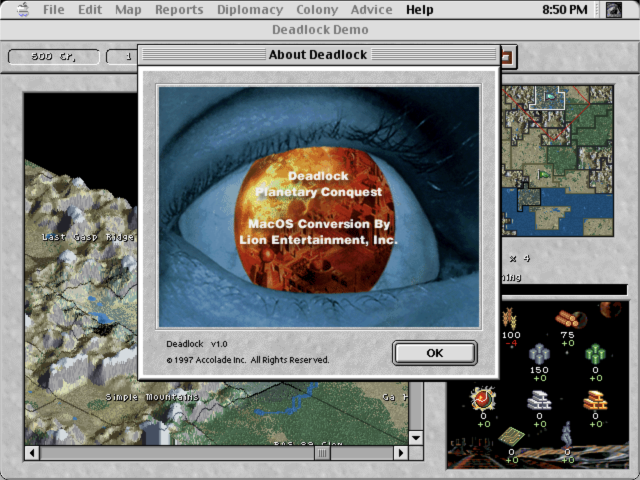Click the circuit board electronics icon
This screenshot has height=480, width=640.
tap(511, 437)
